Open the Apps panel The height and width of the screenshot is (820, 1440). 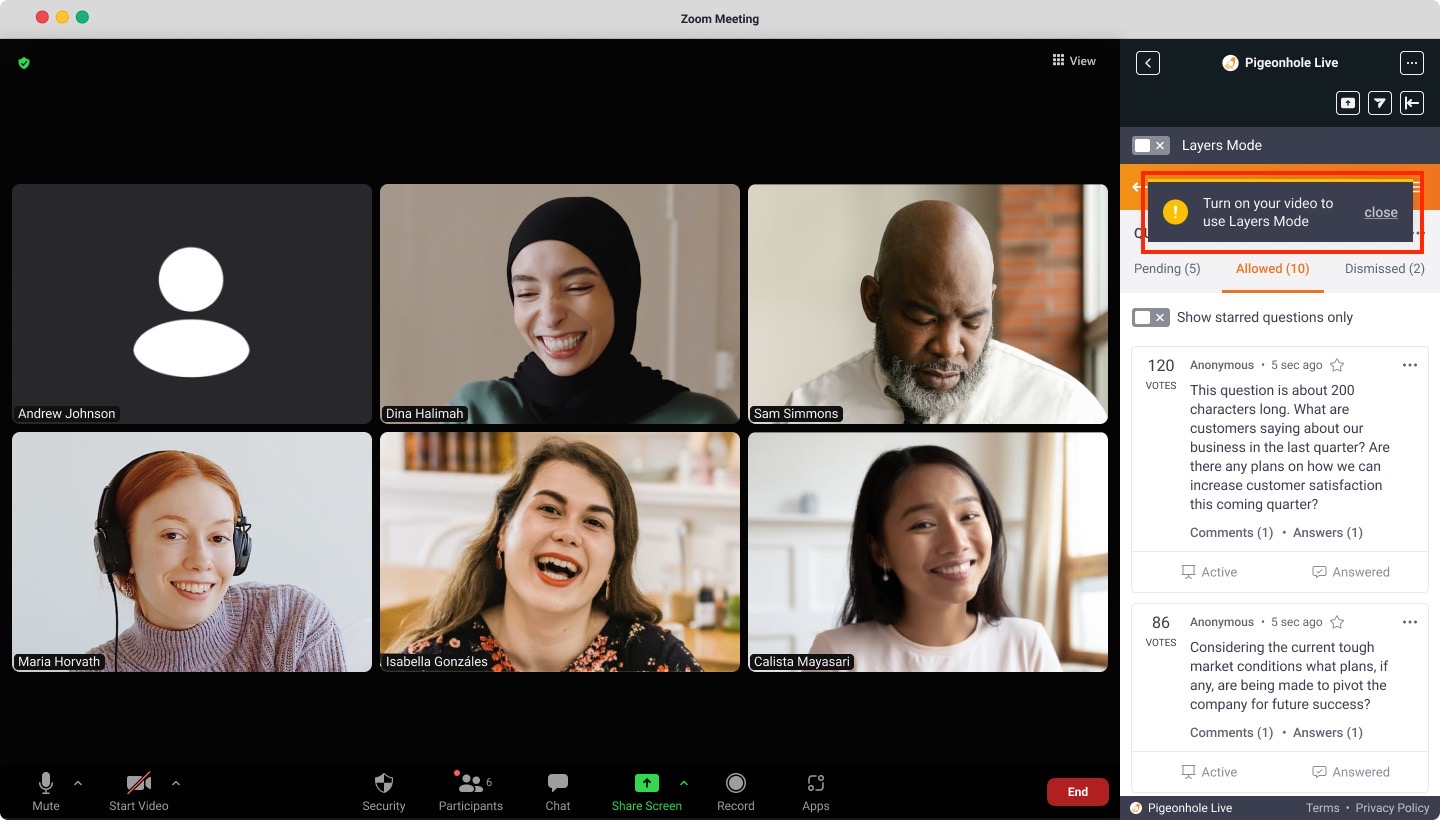pyautogui.click(x=815, y=783)
